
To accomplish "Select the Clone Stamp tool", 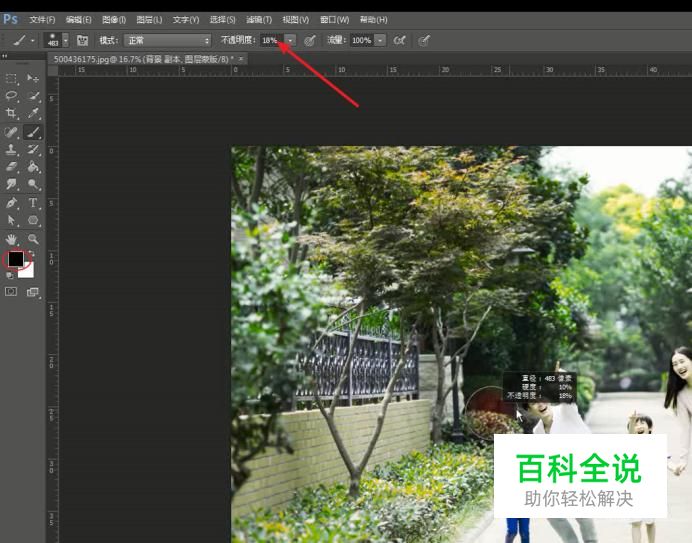I will tap(11, 149).
